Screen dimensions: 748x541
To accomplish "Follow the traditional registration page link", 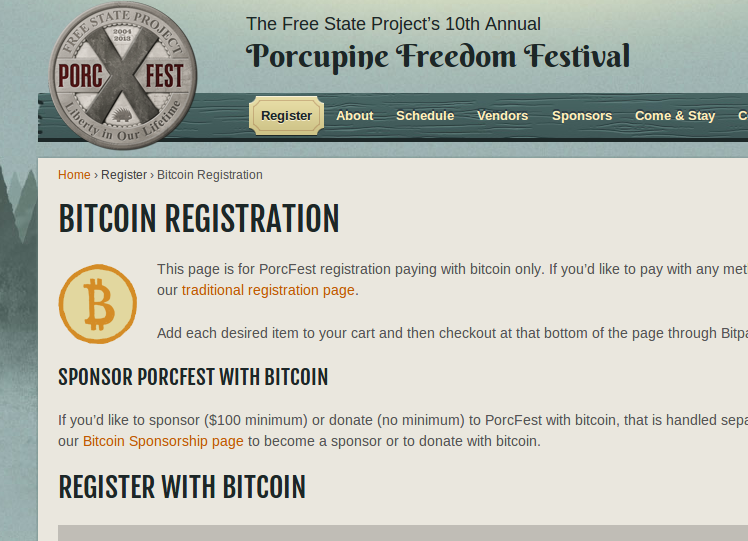I will coord(268,290).
